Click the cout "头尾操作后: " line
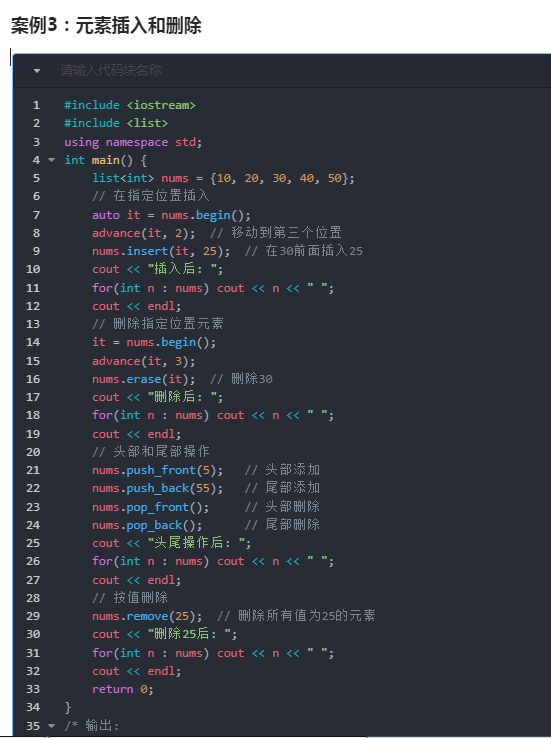The image size is (551, 738). [172, 543]
